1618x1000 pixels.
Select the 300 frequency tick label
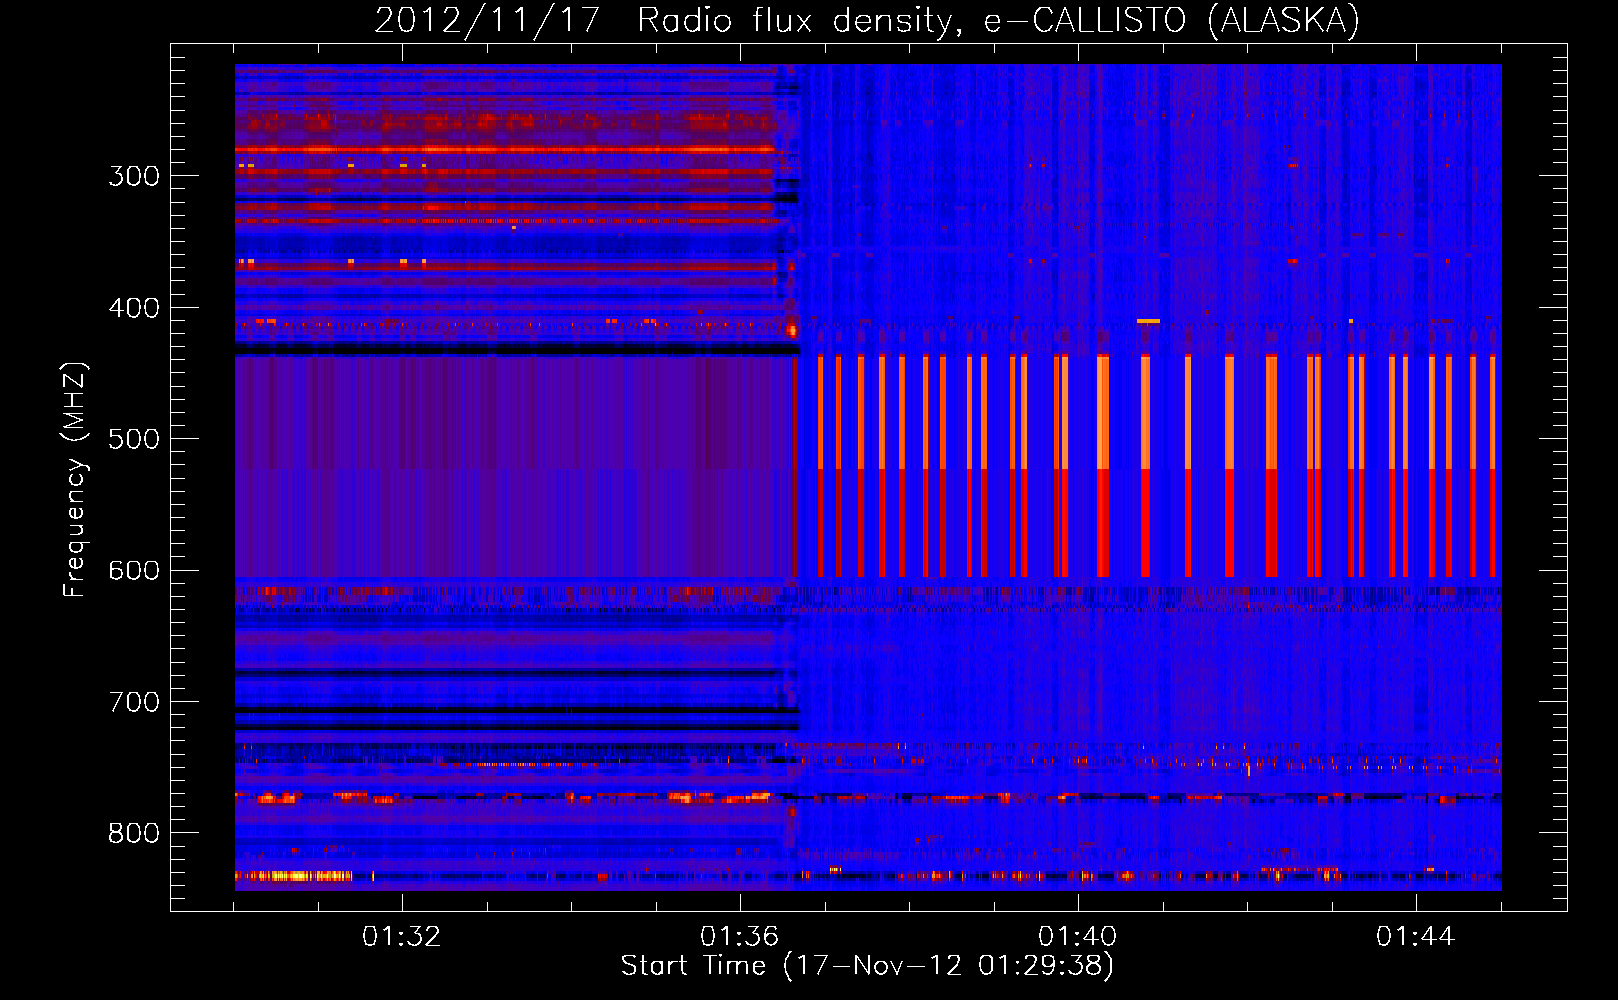pyautogui.click(x=134, y=176)
